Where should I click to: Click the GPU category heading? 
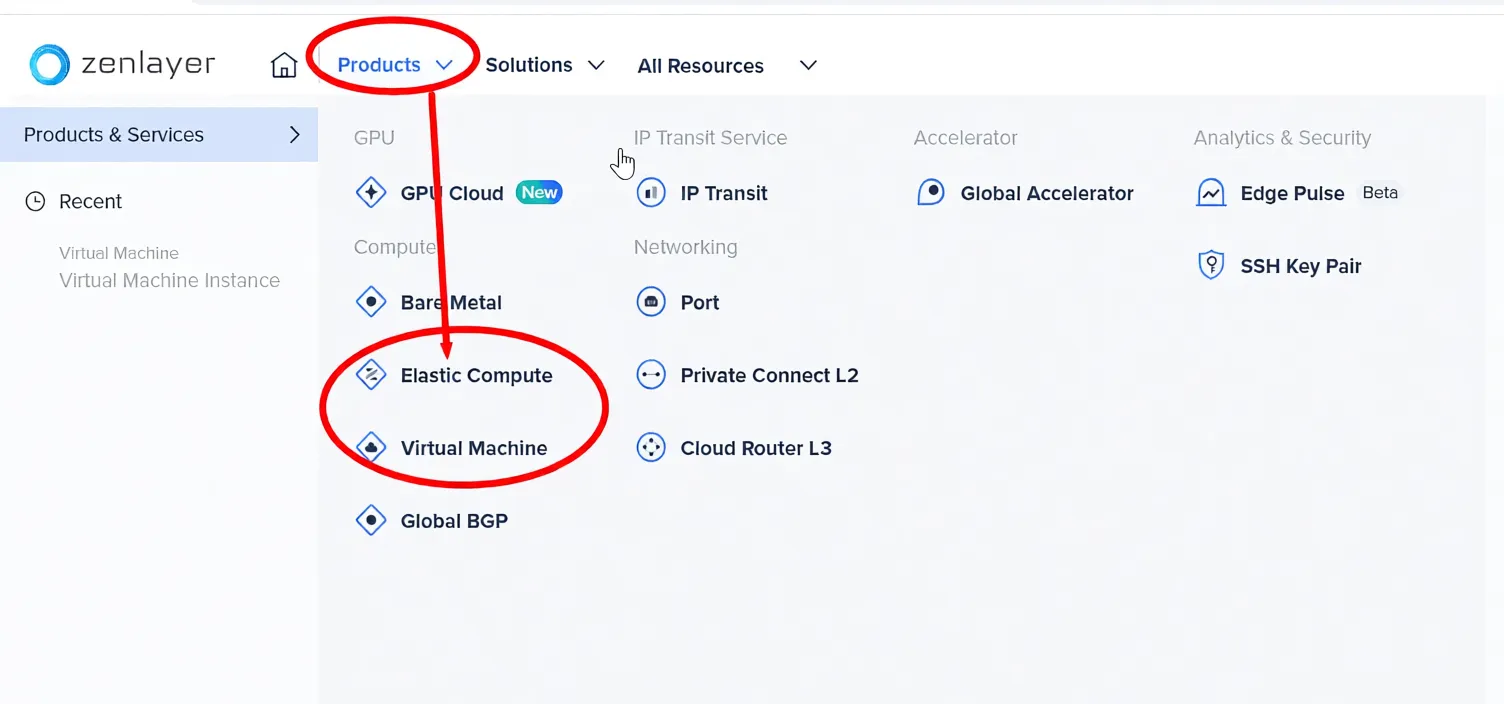coord(374,138)
